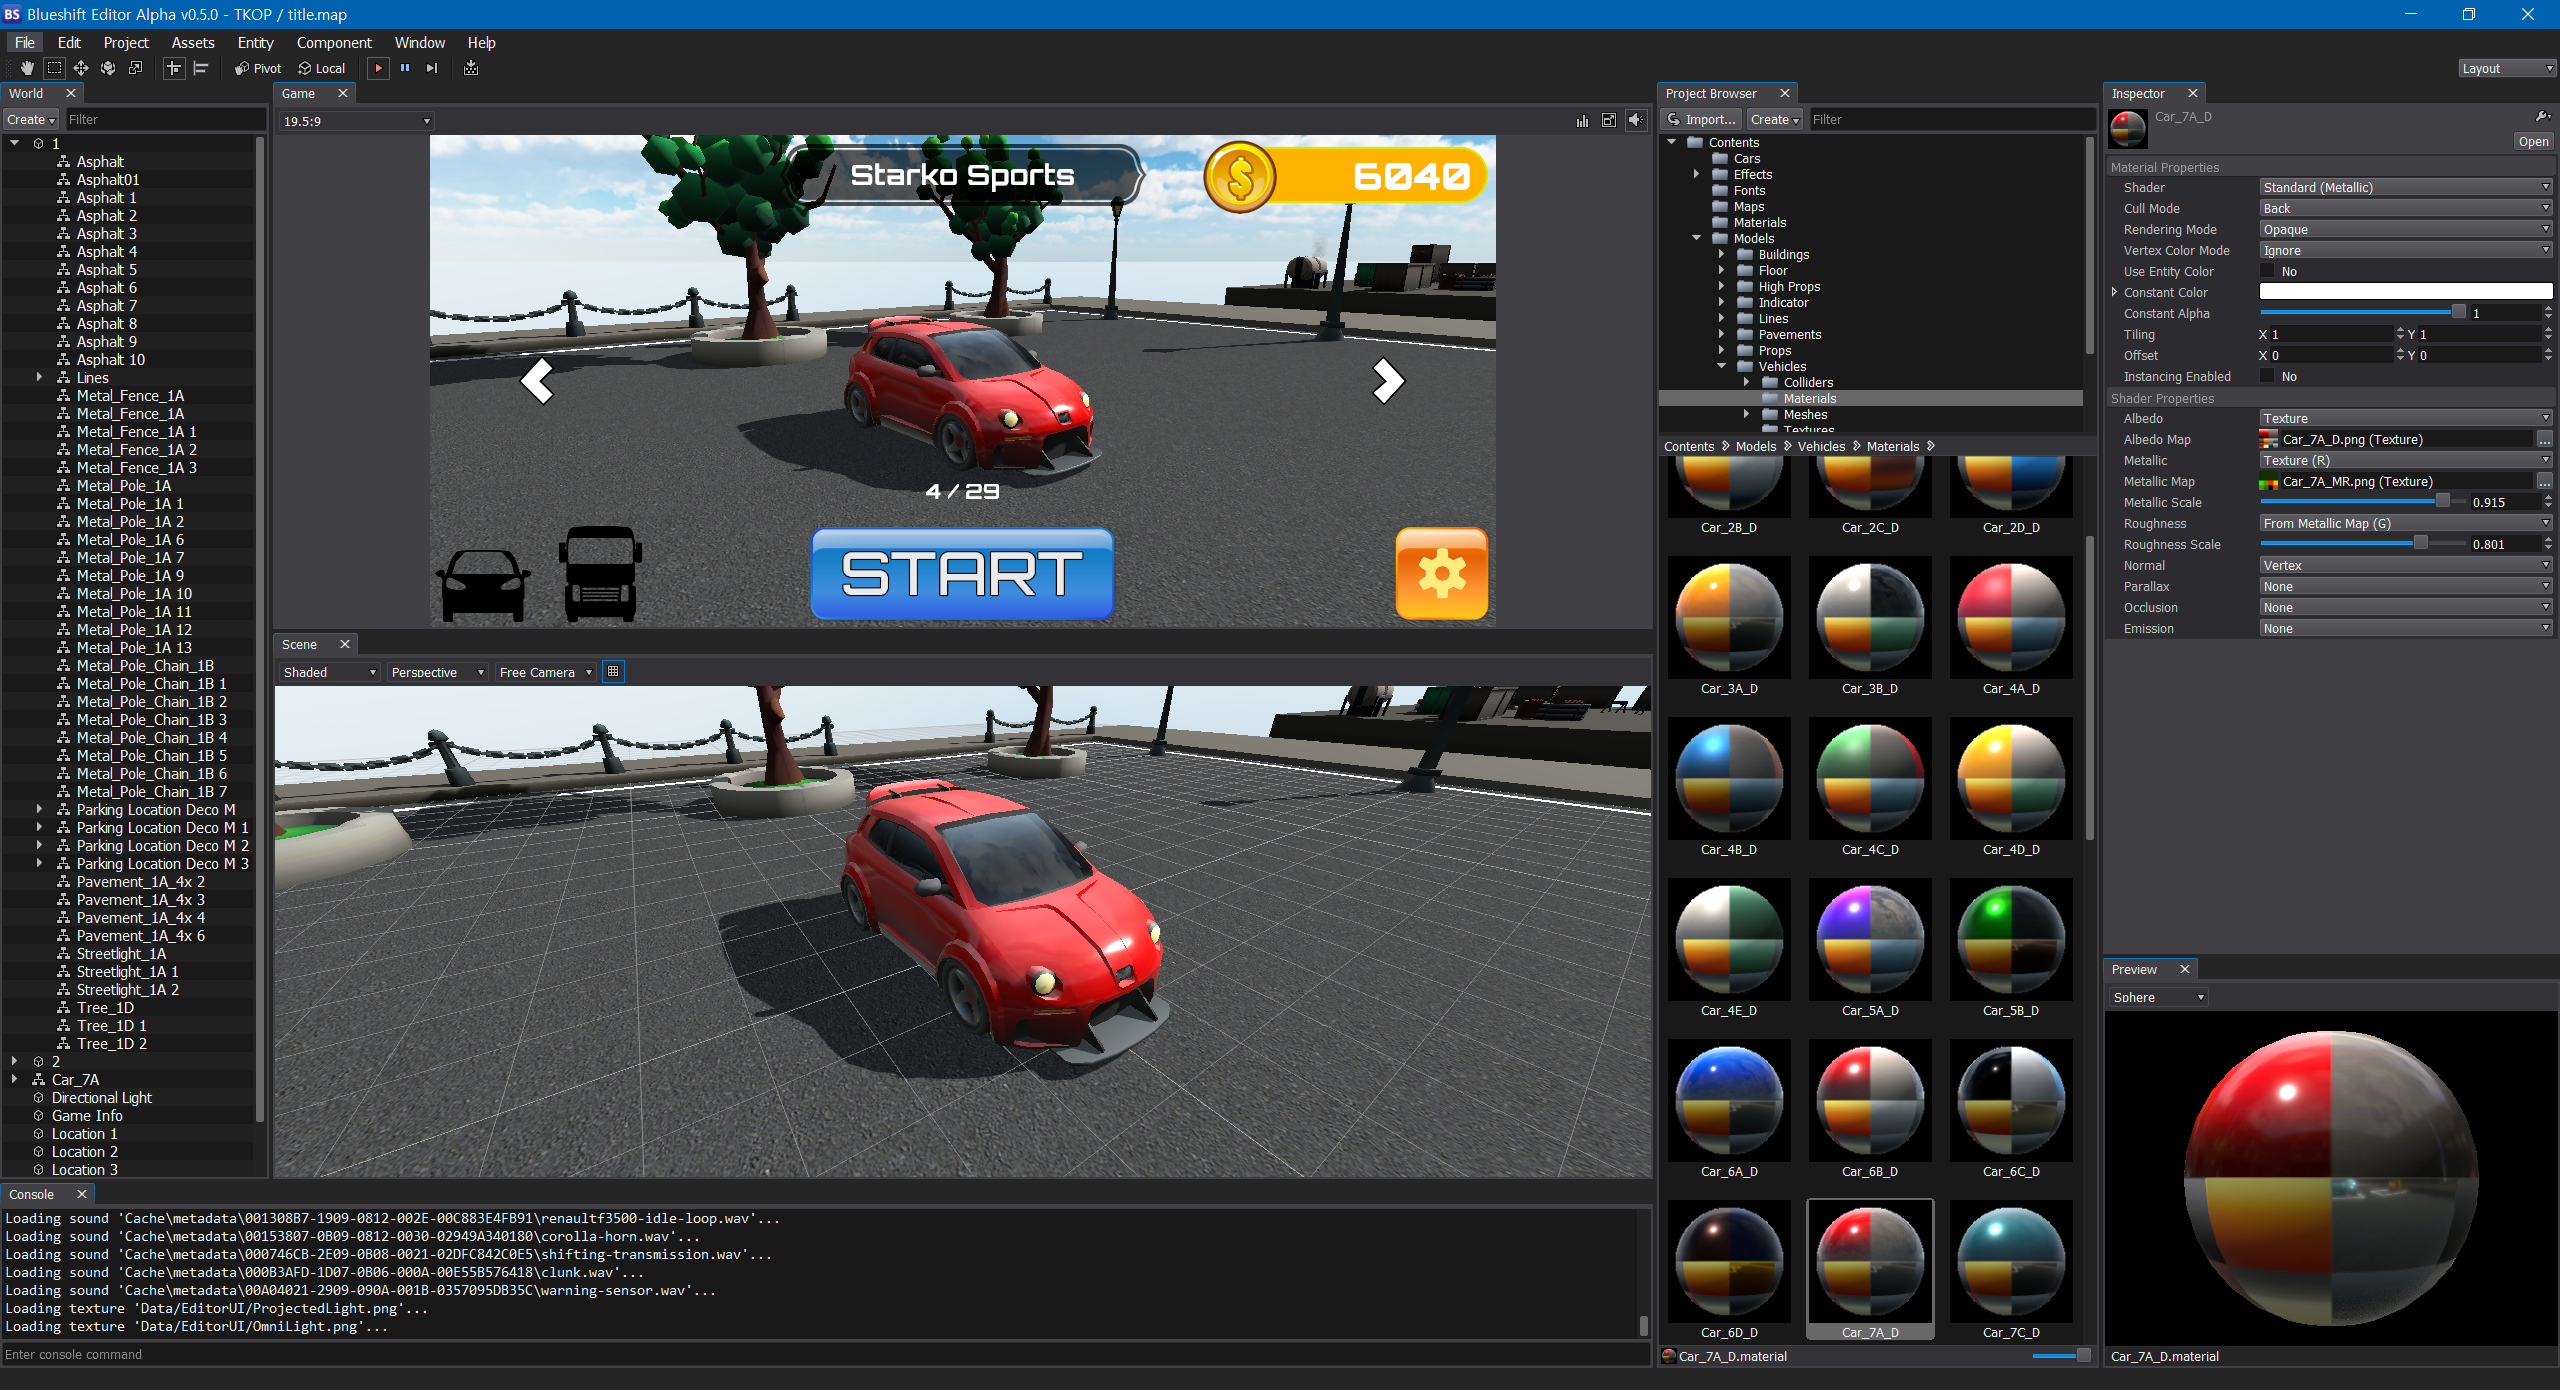Select the hand pan tool
The width and height of the screenshot is (2560, 1390).
pos(27,68)
